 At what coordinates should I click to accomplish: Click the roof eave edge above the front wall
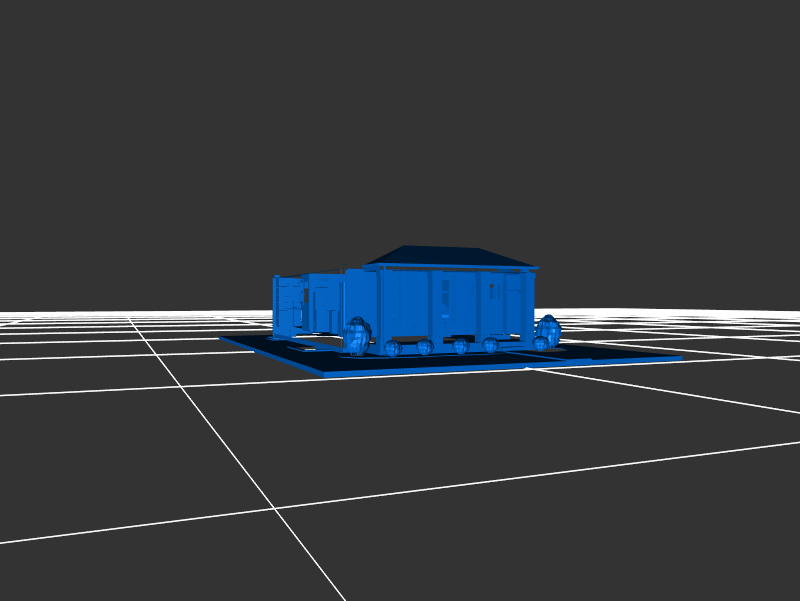coord(450,268)
